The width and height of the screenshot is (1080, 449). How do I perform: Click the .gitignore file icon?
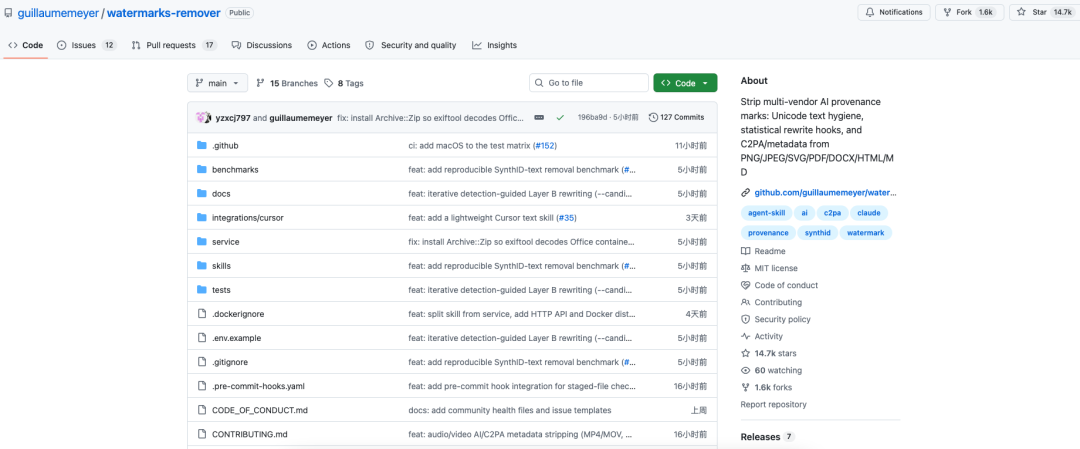(202, 362)
